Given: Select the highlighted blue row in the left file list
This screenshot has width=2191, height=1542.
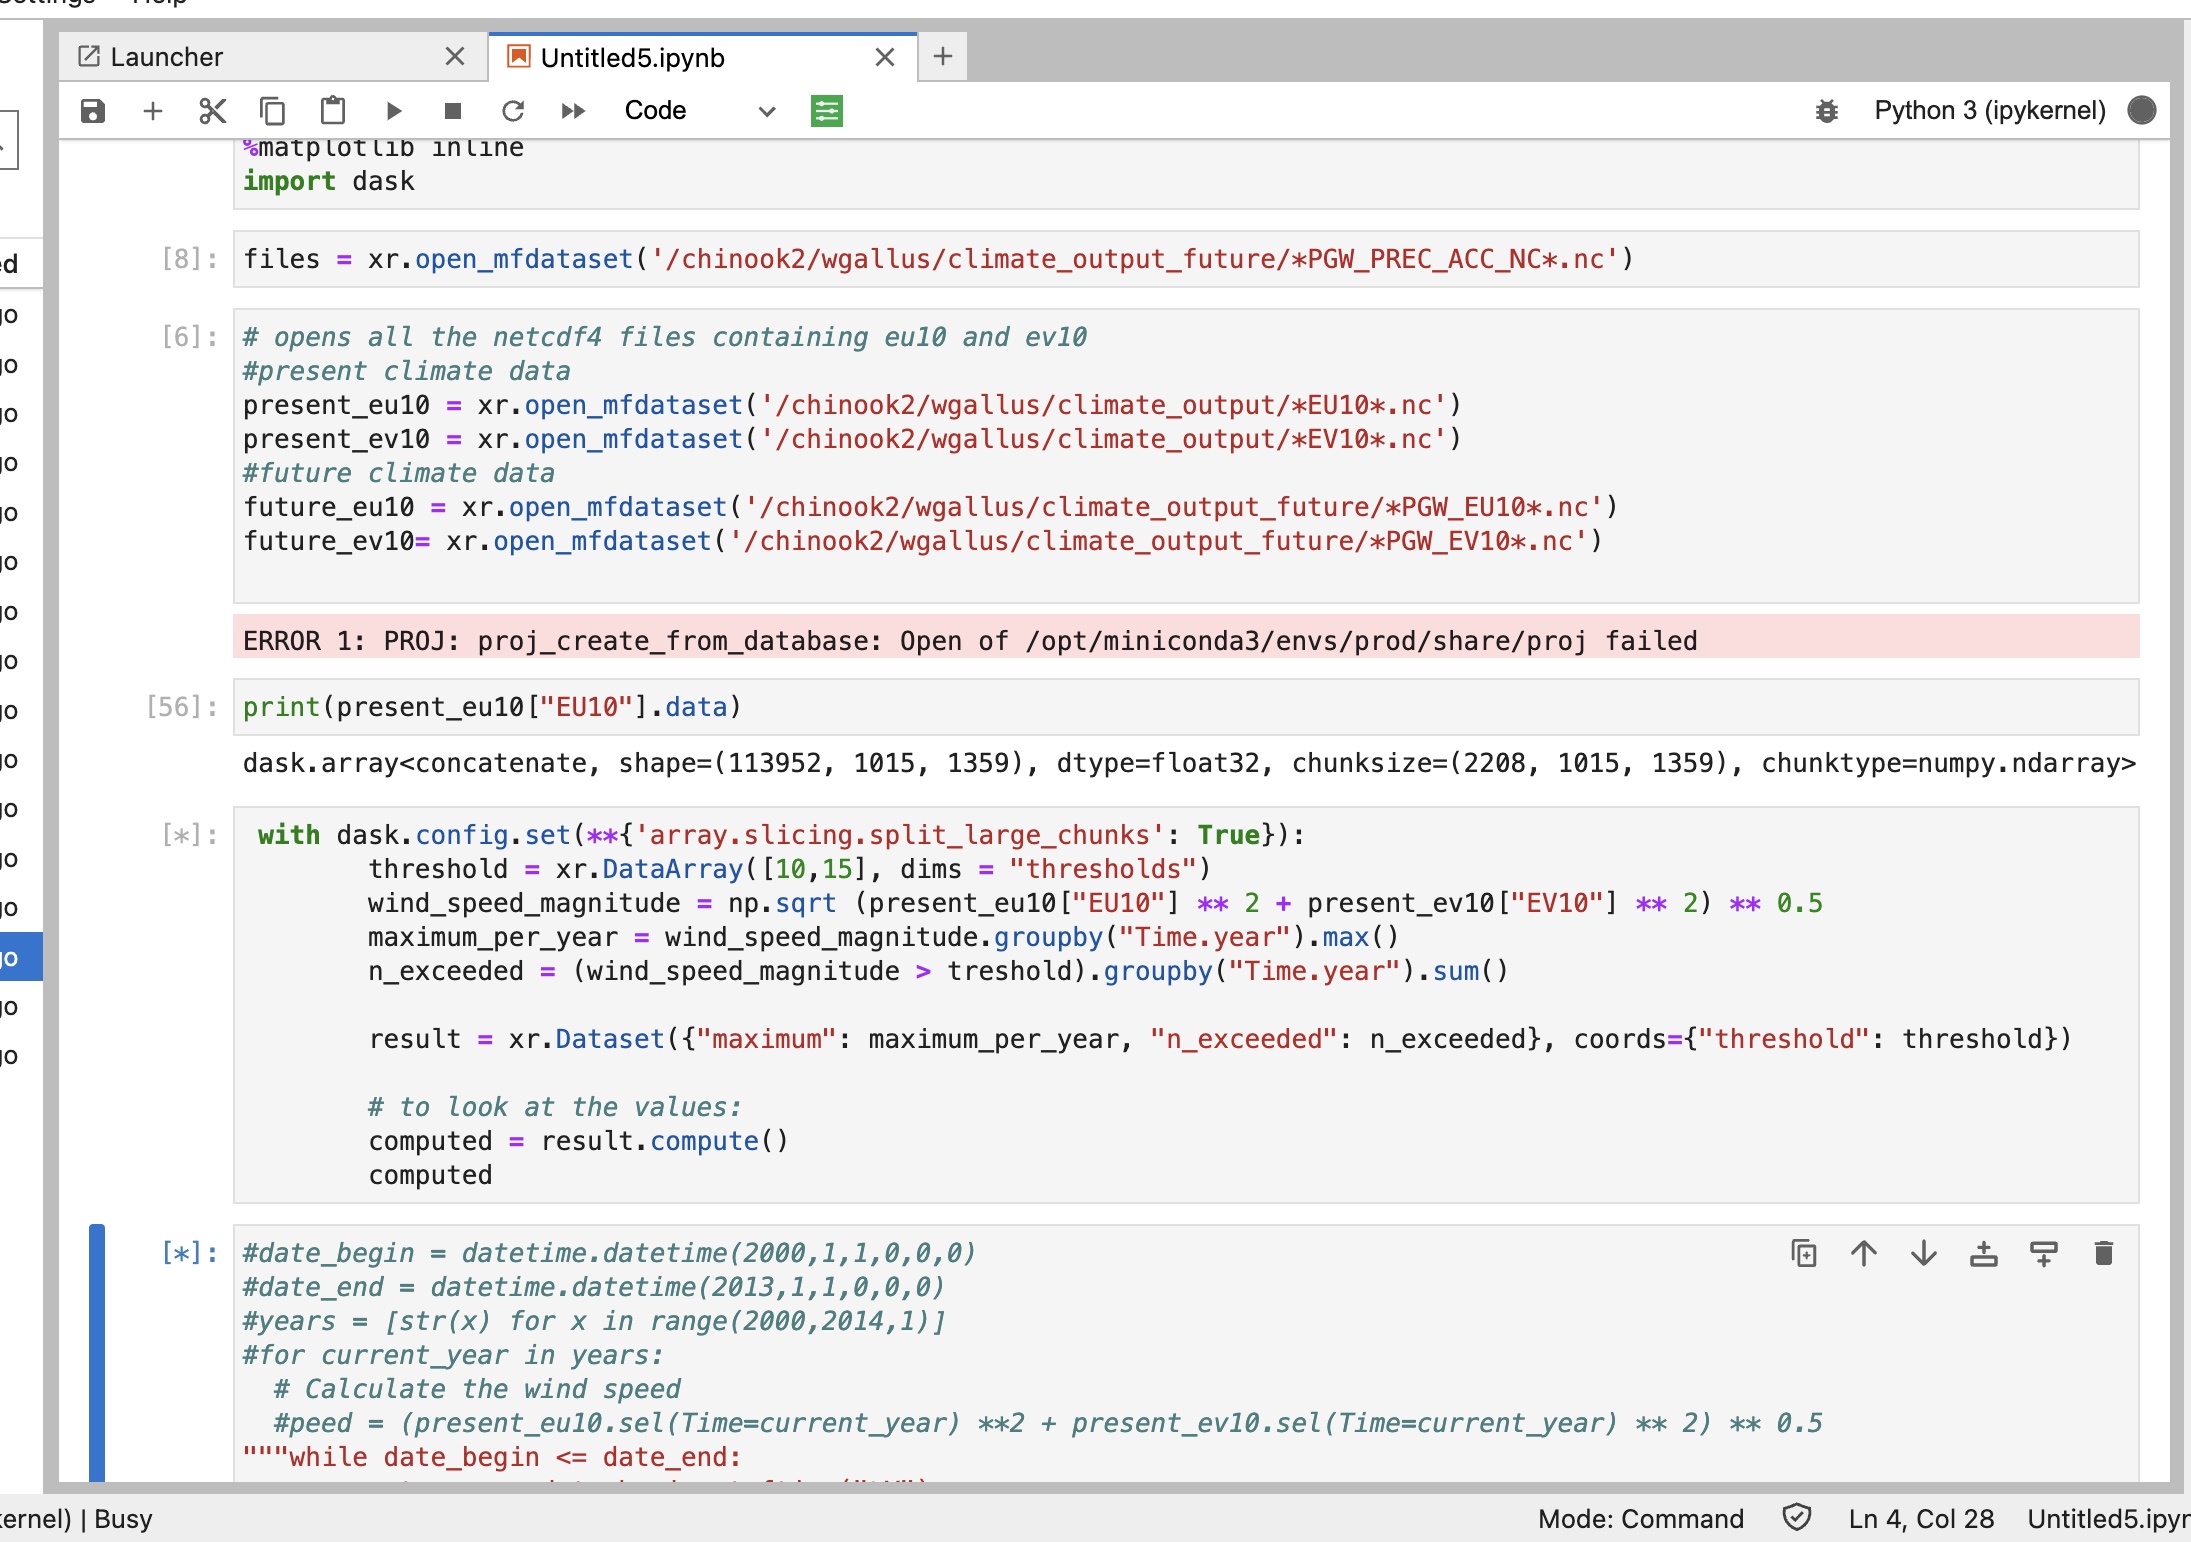Looking at the screenshot, I should tap(21, 957).
